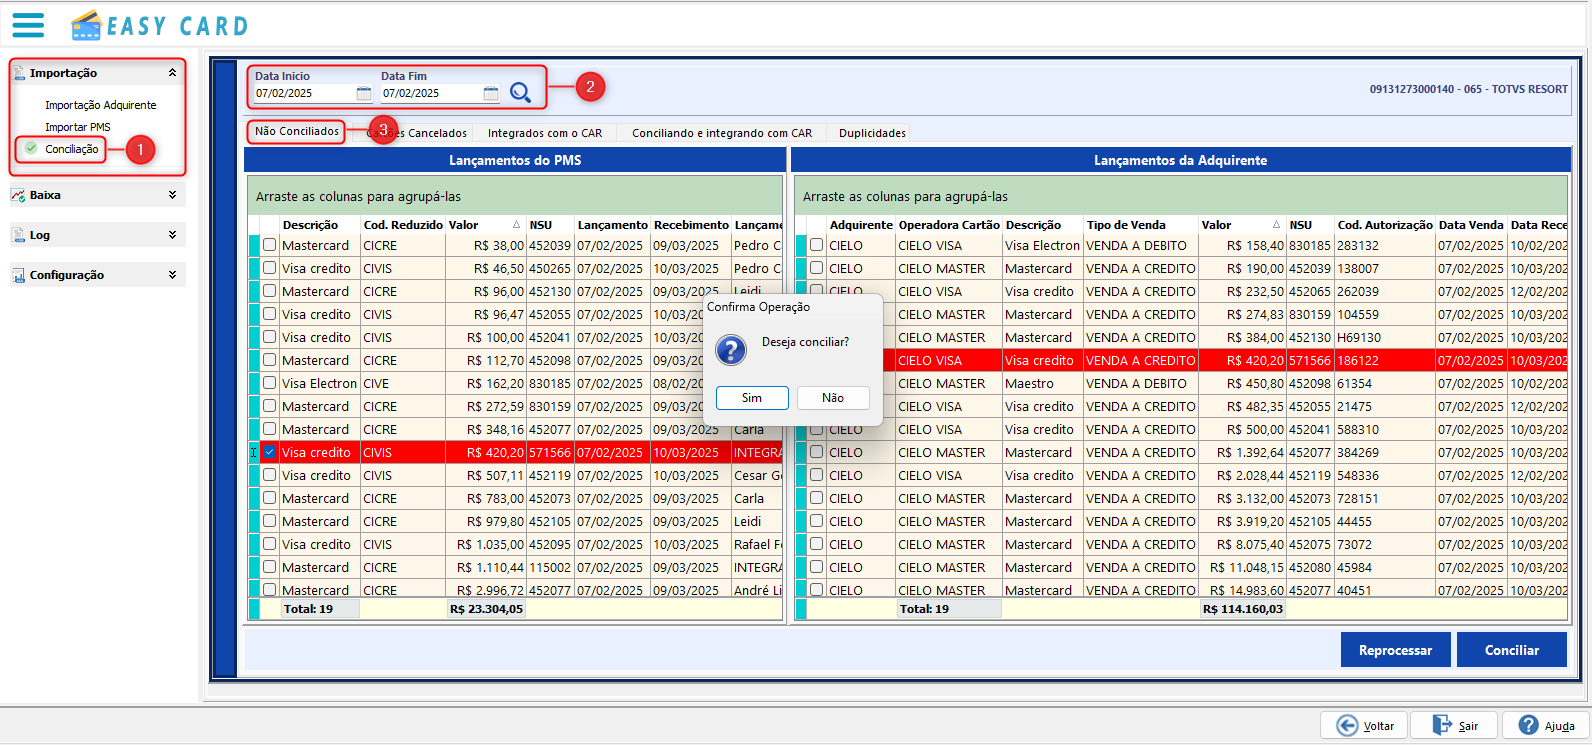Viewport: 1592px width, 745px height.
Task: Click the Adquirente column header
Action: pyautogui.click(x=861, y=225)
